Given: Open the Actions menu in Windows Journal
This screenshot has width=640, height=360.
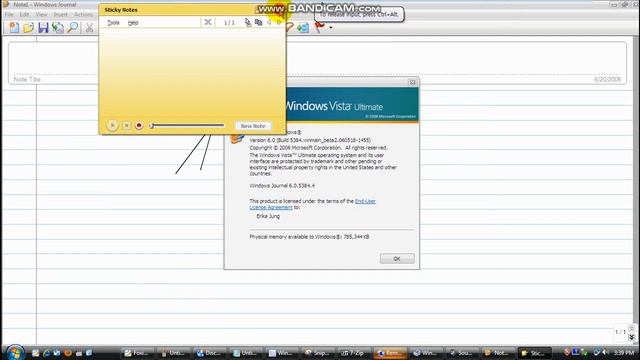Looking at the screenshot, I should (83, 14).
